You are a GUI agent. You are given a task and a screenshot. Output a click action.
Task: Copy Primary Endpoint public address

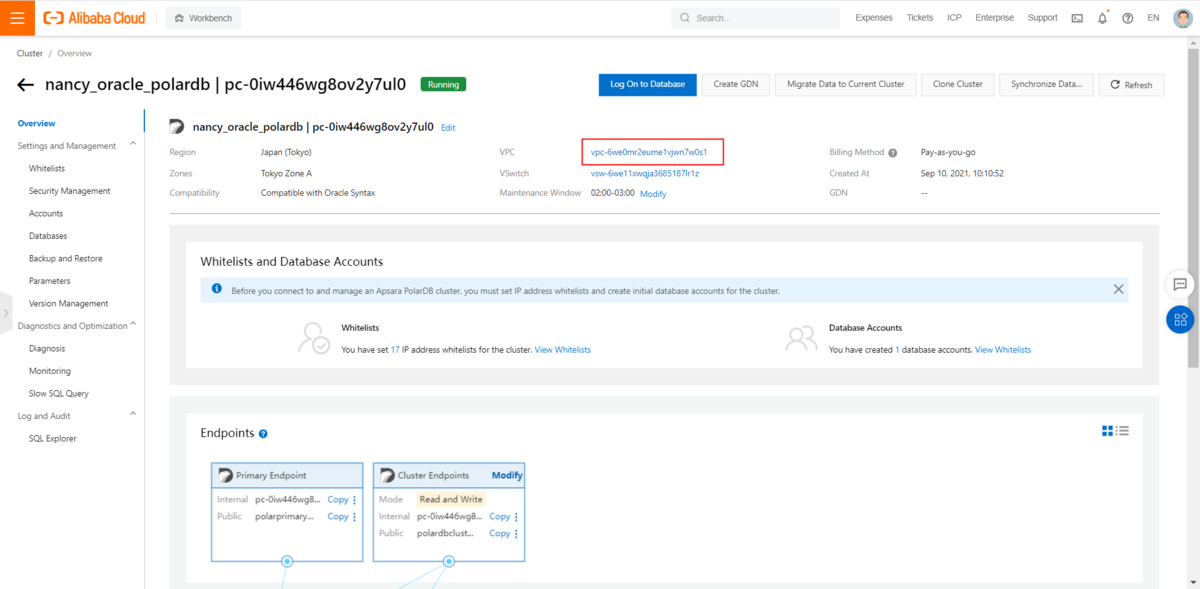338,517
